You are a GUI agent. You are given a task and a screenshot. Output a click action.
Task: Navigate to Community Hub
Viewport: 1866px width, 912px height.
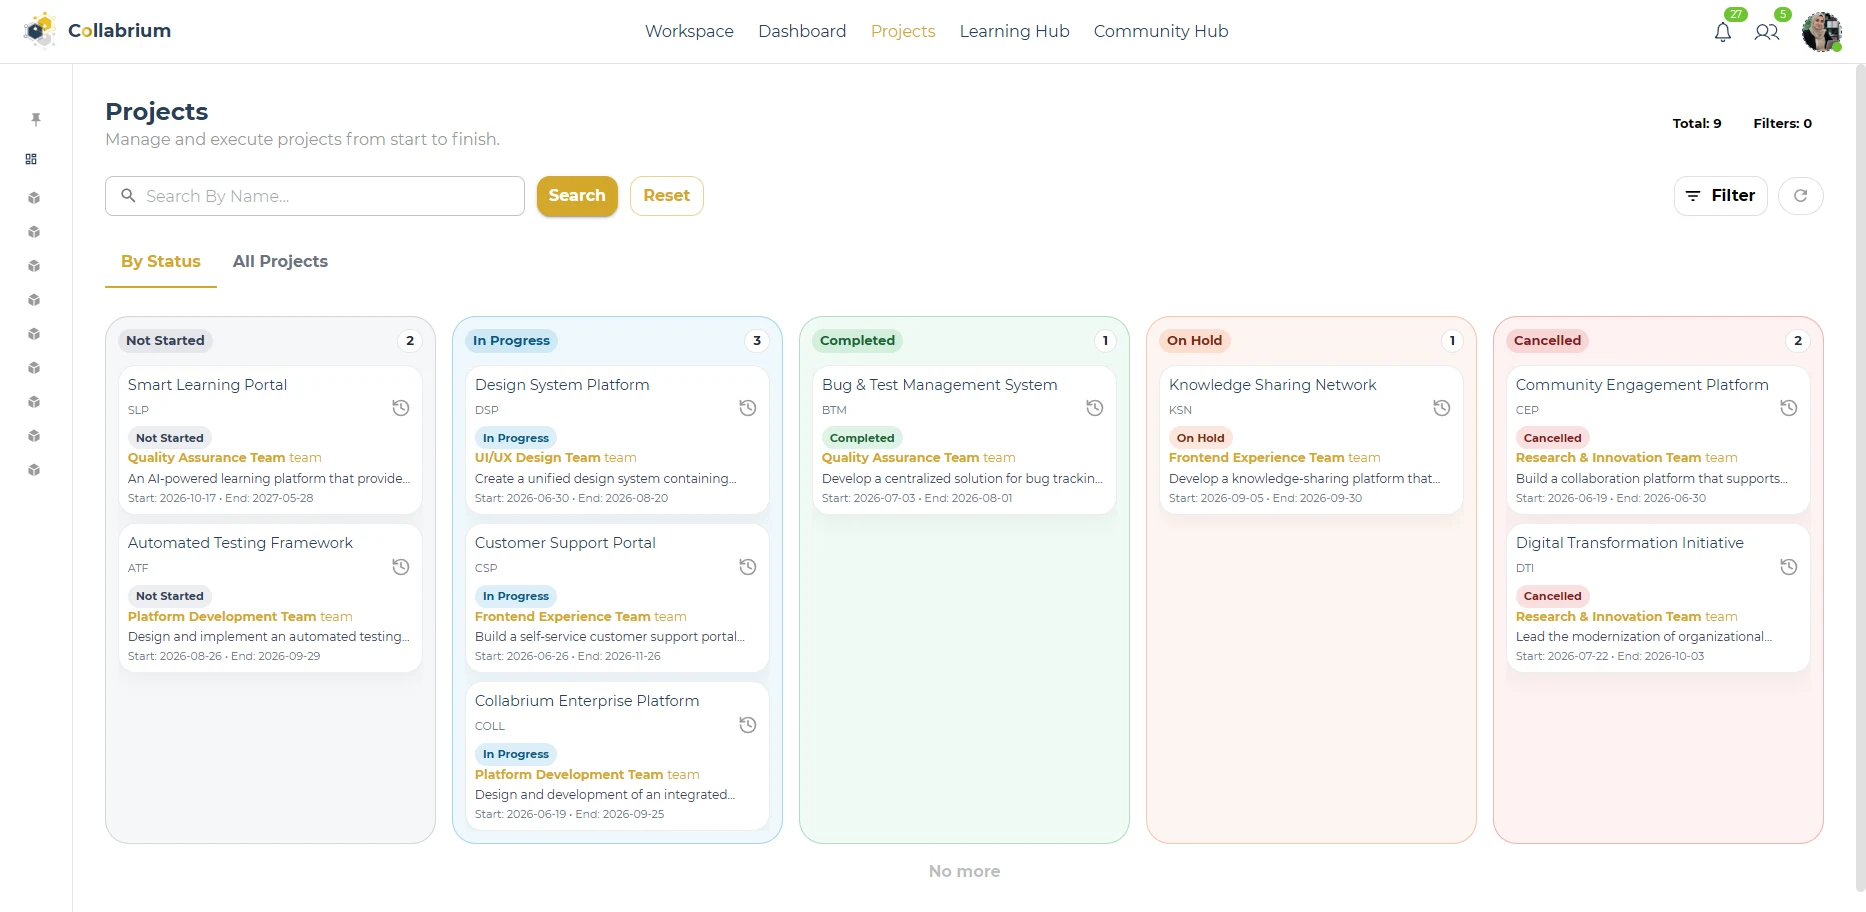pyautogui.click(x=1161, y=31)
